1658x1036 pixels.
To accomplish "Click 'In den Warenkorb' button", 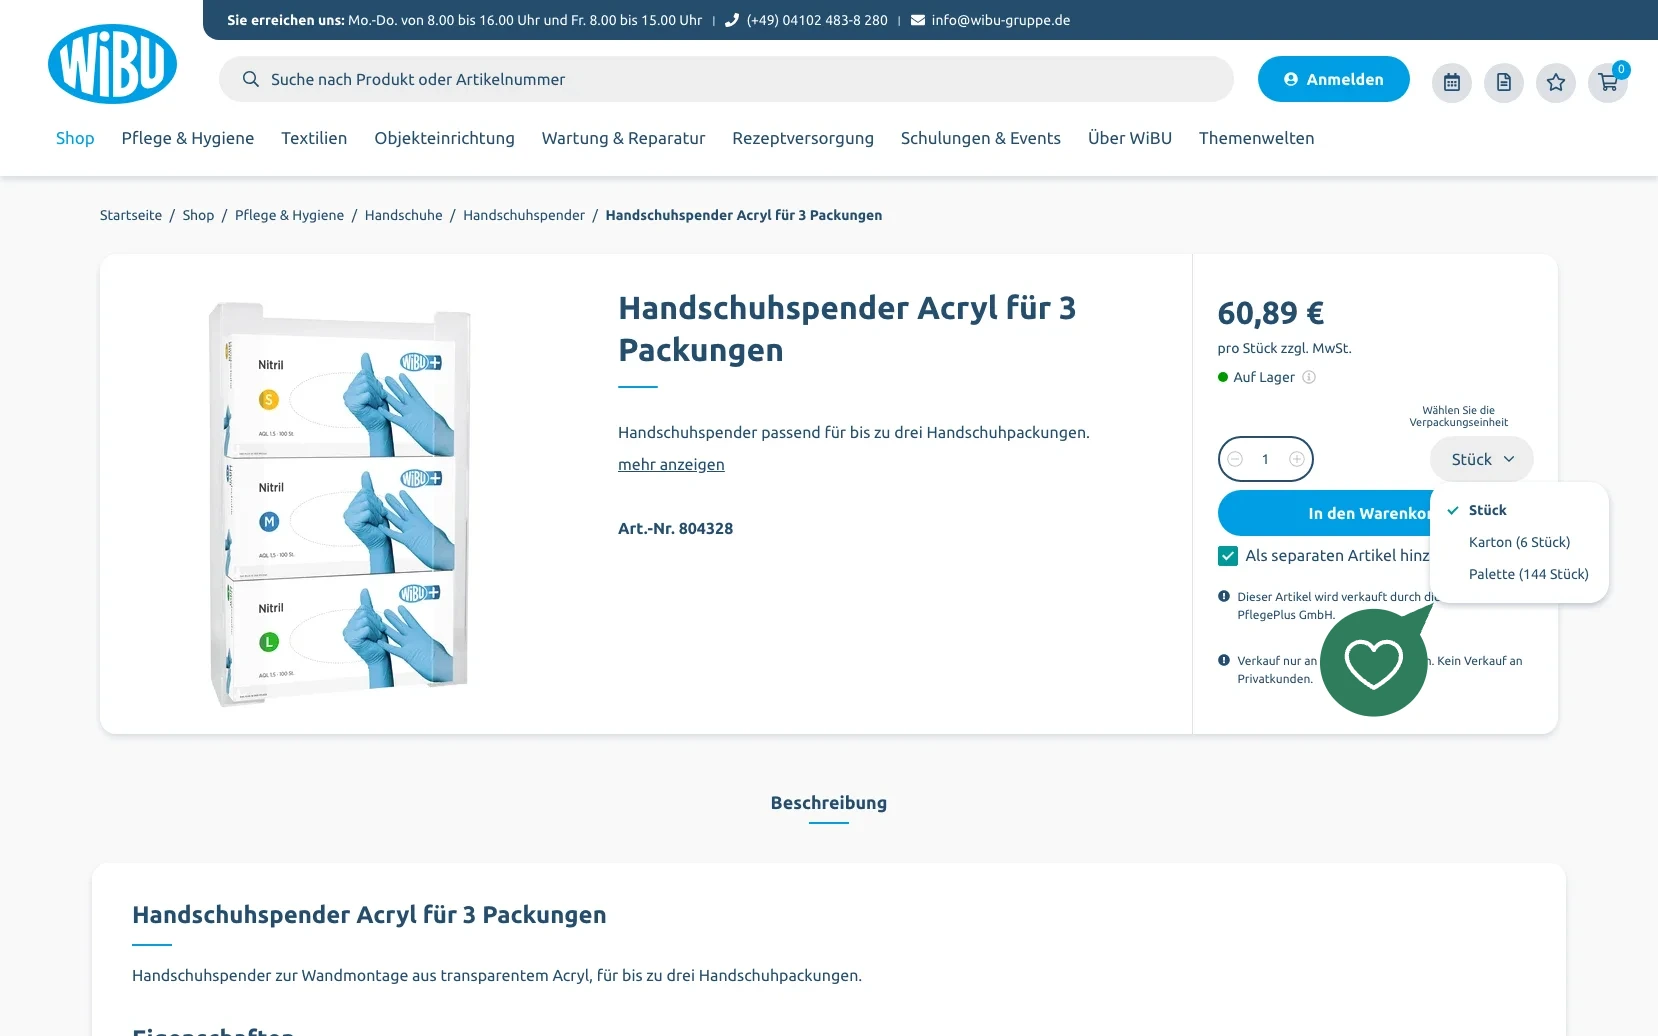I will [x=1324, y=513].
